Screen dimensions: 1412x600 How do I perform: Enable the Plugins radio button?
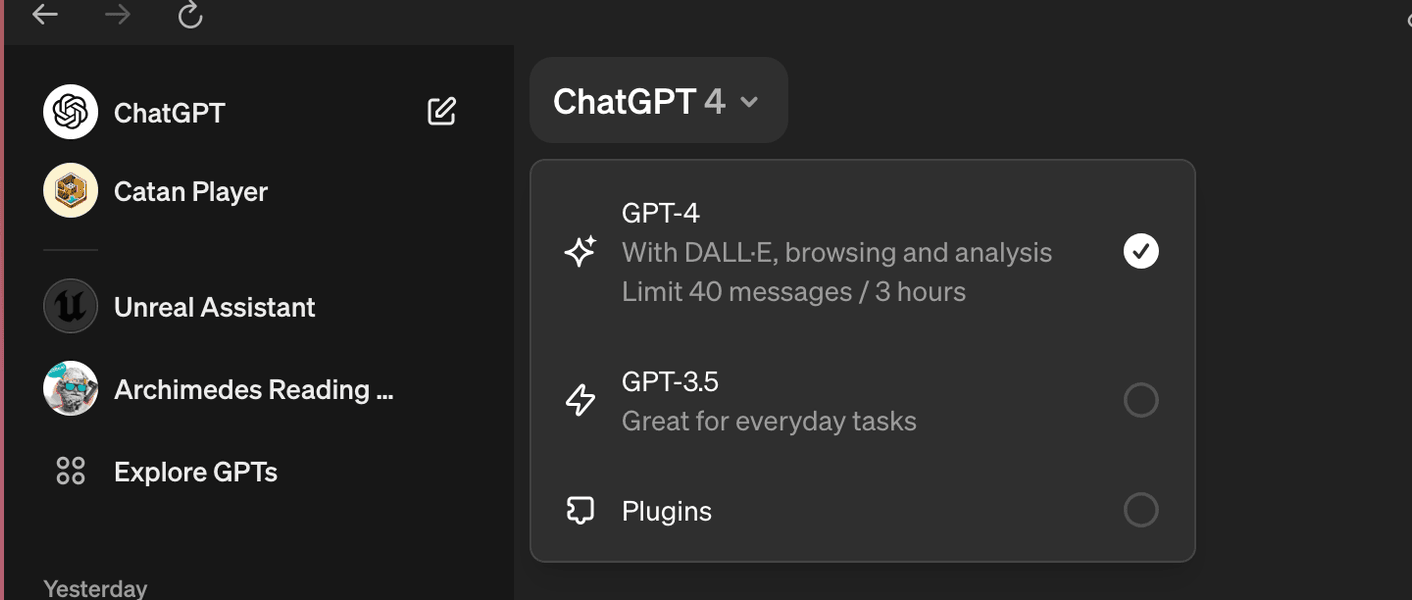click(x=1140, y=510)
